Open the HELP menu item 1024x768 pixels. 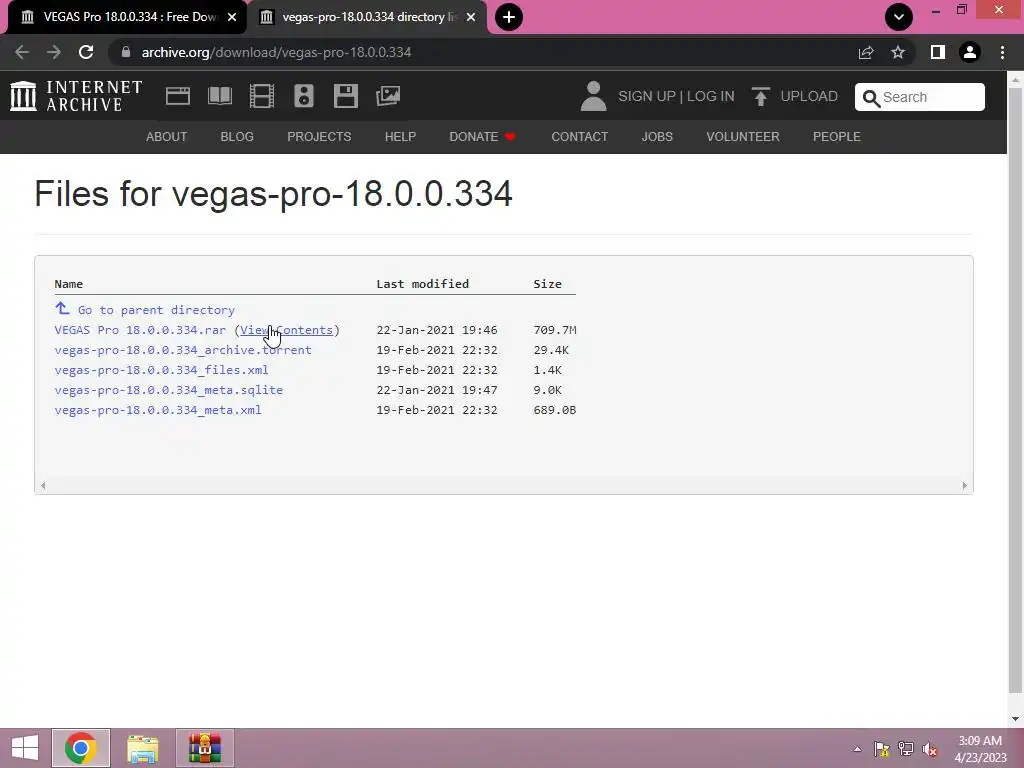(x=400, y=136)
